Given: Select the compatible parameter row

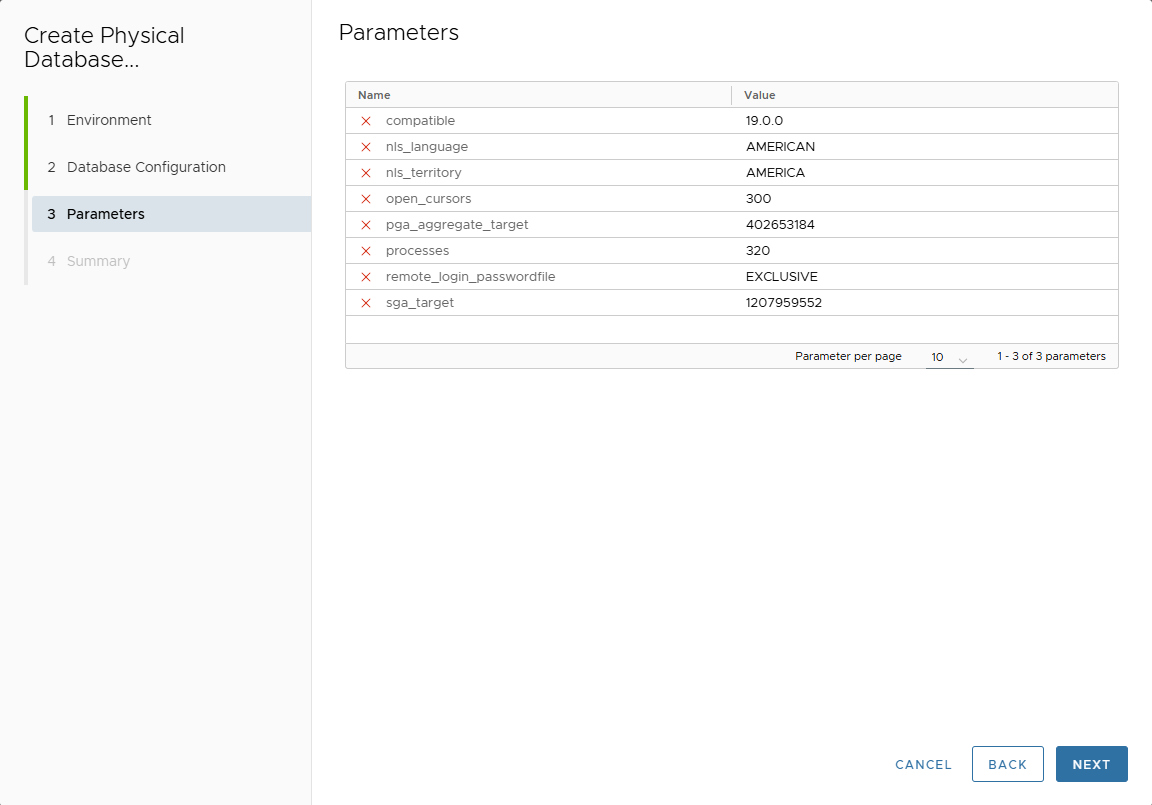Looking at the screenshot, I should (x=420, y=120).
